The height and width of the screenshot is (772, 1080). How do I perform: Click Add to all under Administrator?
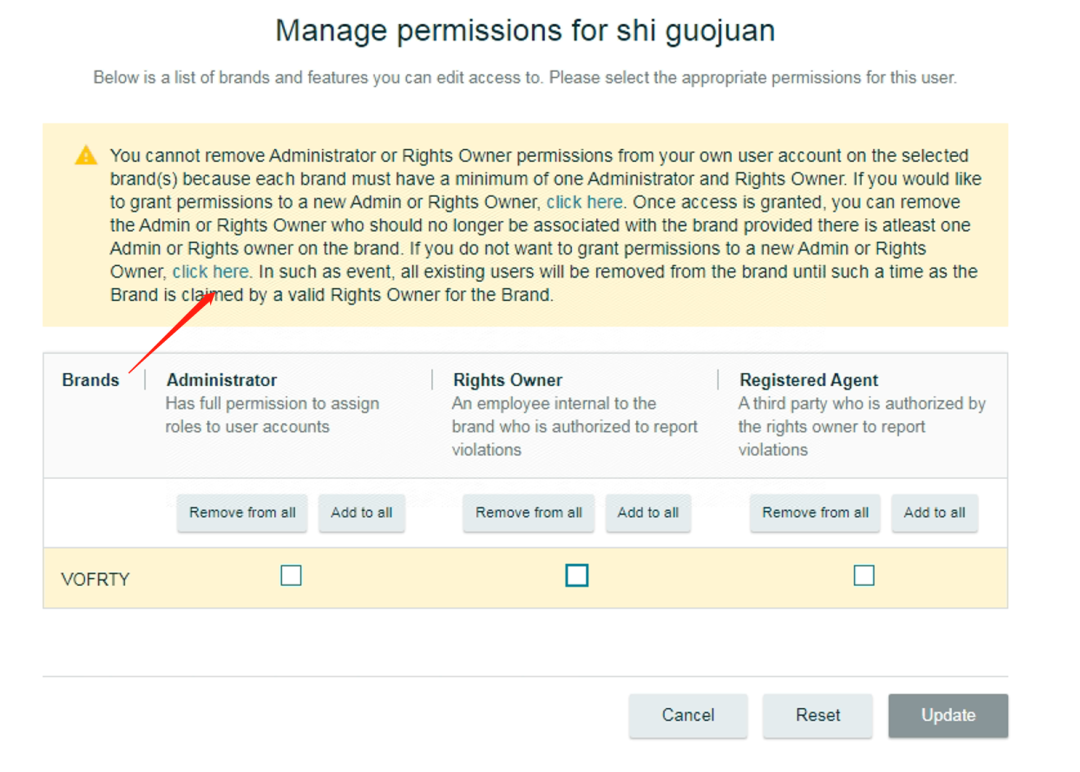(x=362, y=512)
